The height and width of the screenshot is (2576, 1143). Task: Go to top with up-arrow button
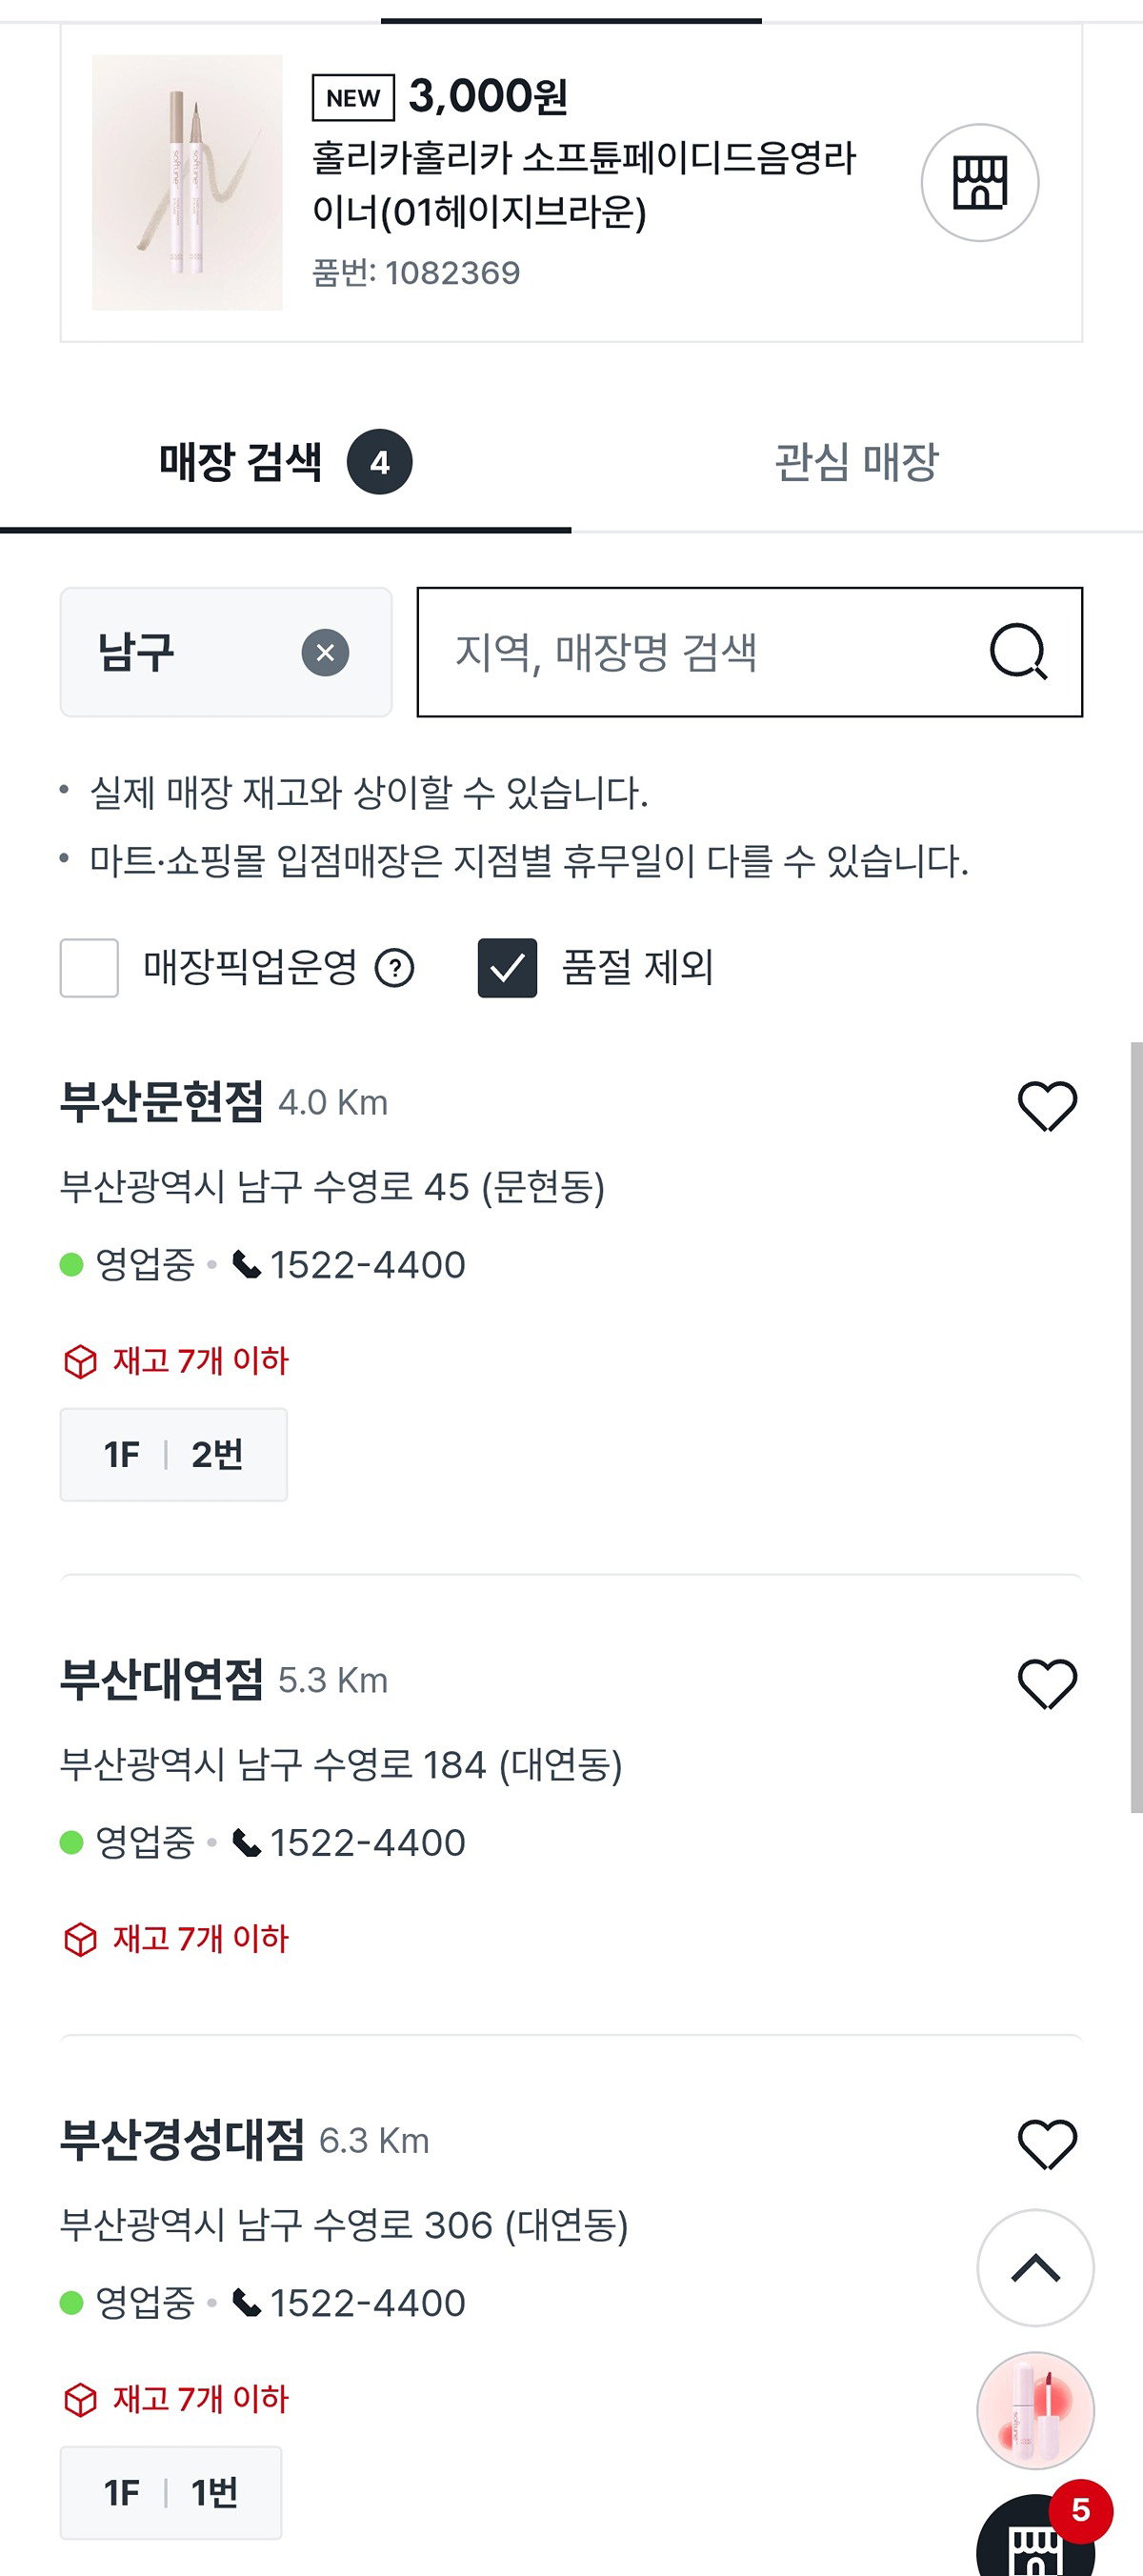(1035, 2268)
